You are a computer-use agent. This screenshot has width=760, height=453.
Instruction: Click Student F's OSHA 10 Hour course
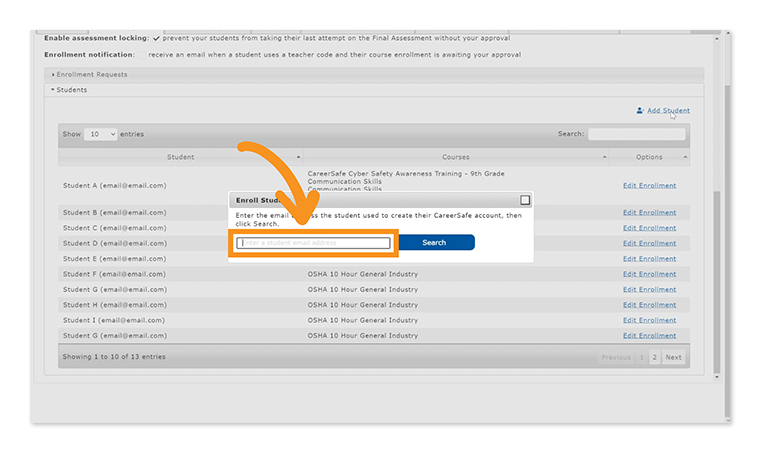point(363,274)
